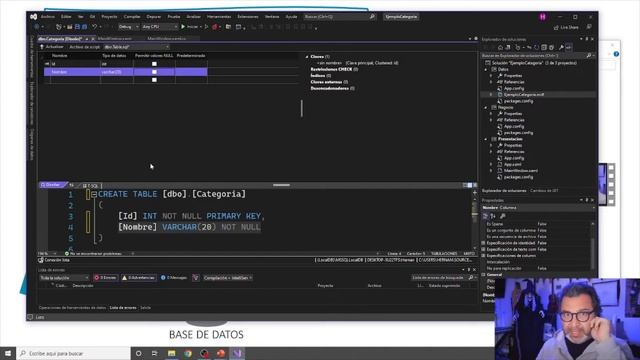640x360 pixels.
Task: Switch to the Diseño pane tab
Action: (x=52, y=185)
